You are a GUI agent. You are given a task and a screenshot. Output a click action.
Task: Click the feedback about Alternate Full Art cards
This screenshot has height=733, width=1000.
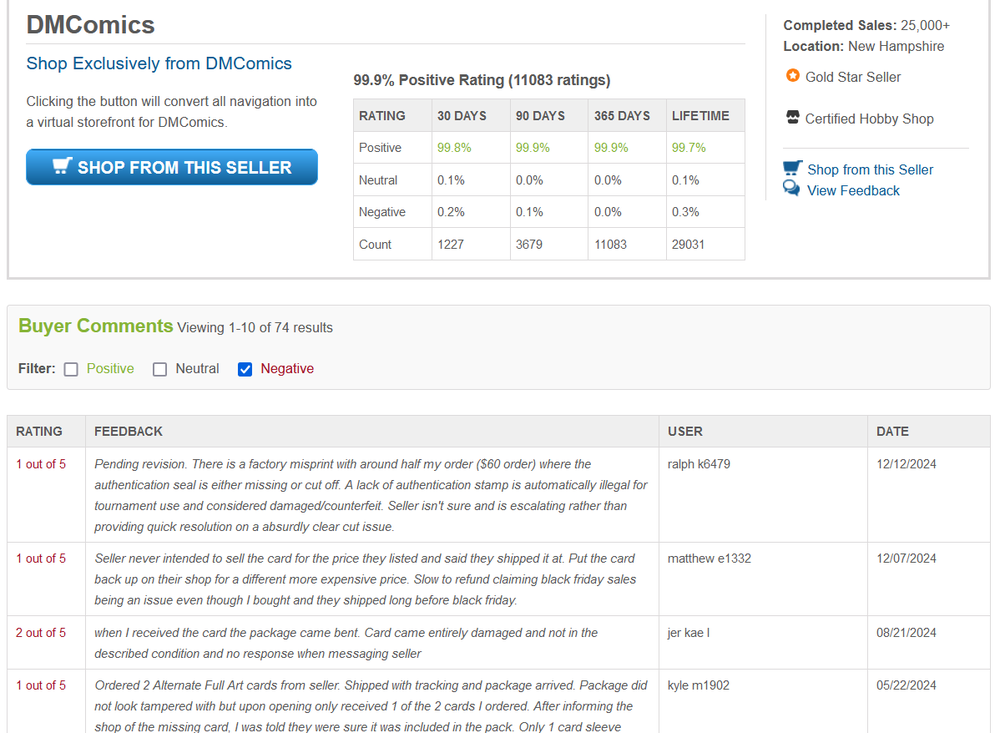pyautogui.click(x=371, y=706)
